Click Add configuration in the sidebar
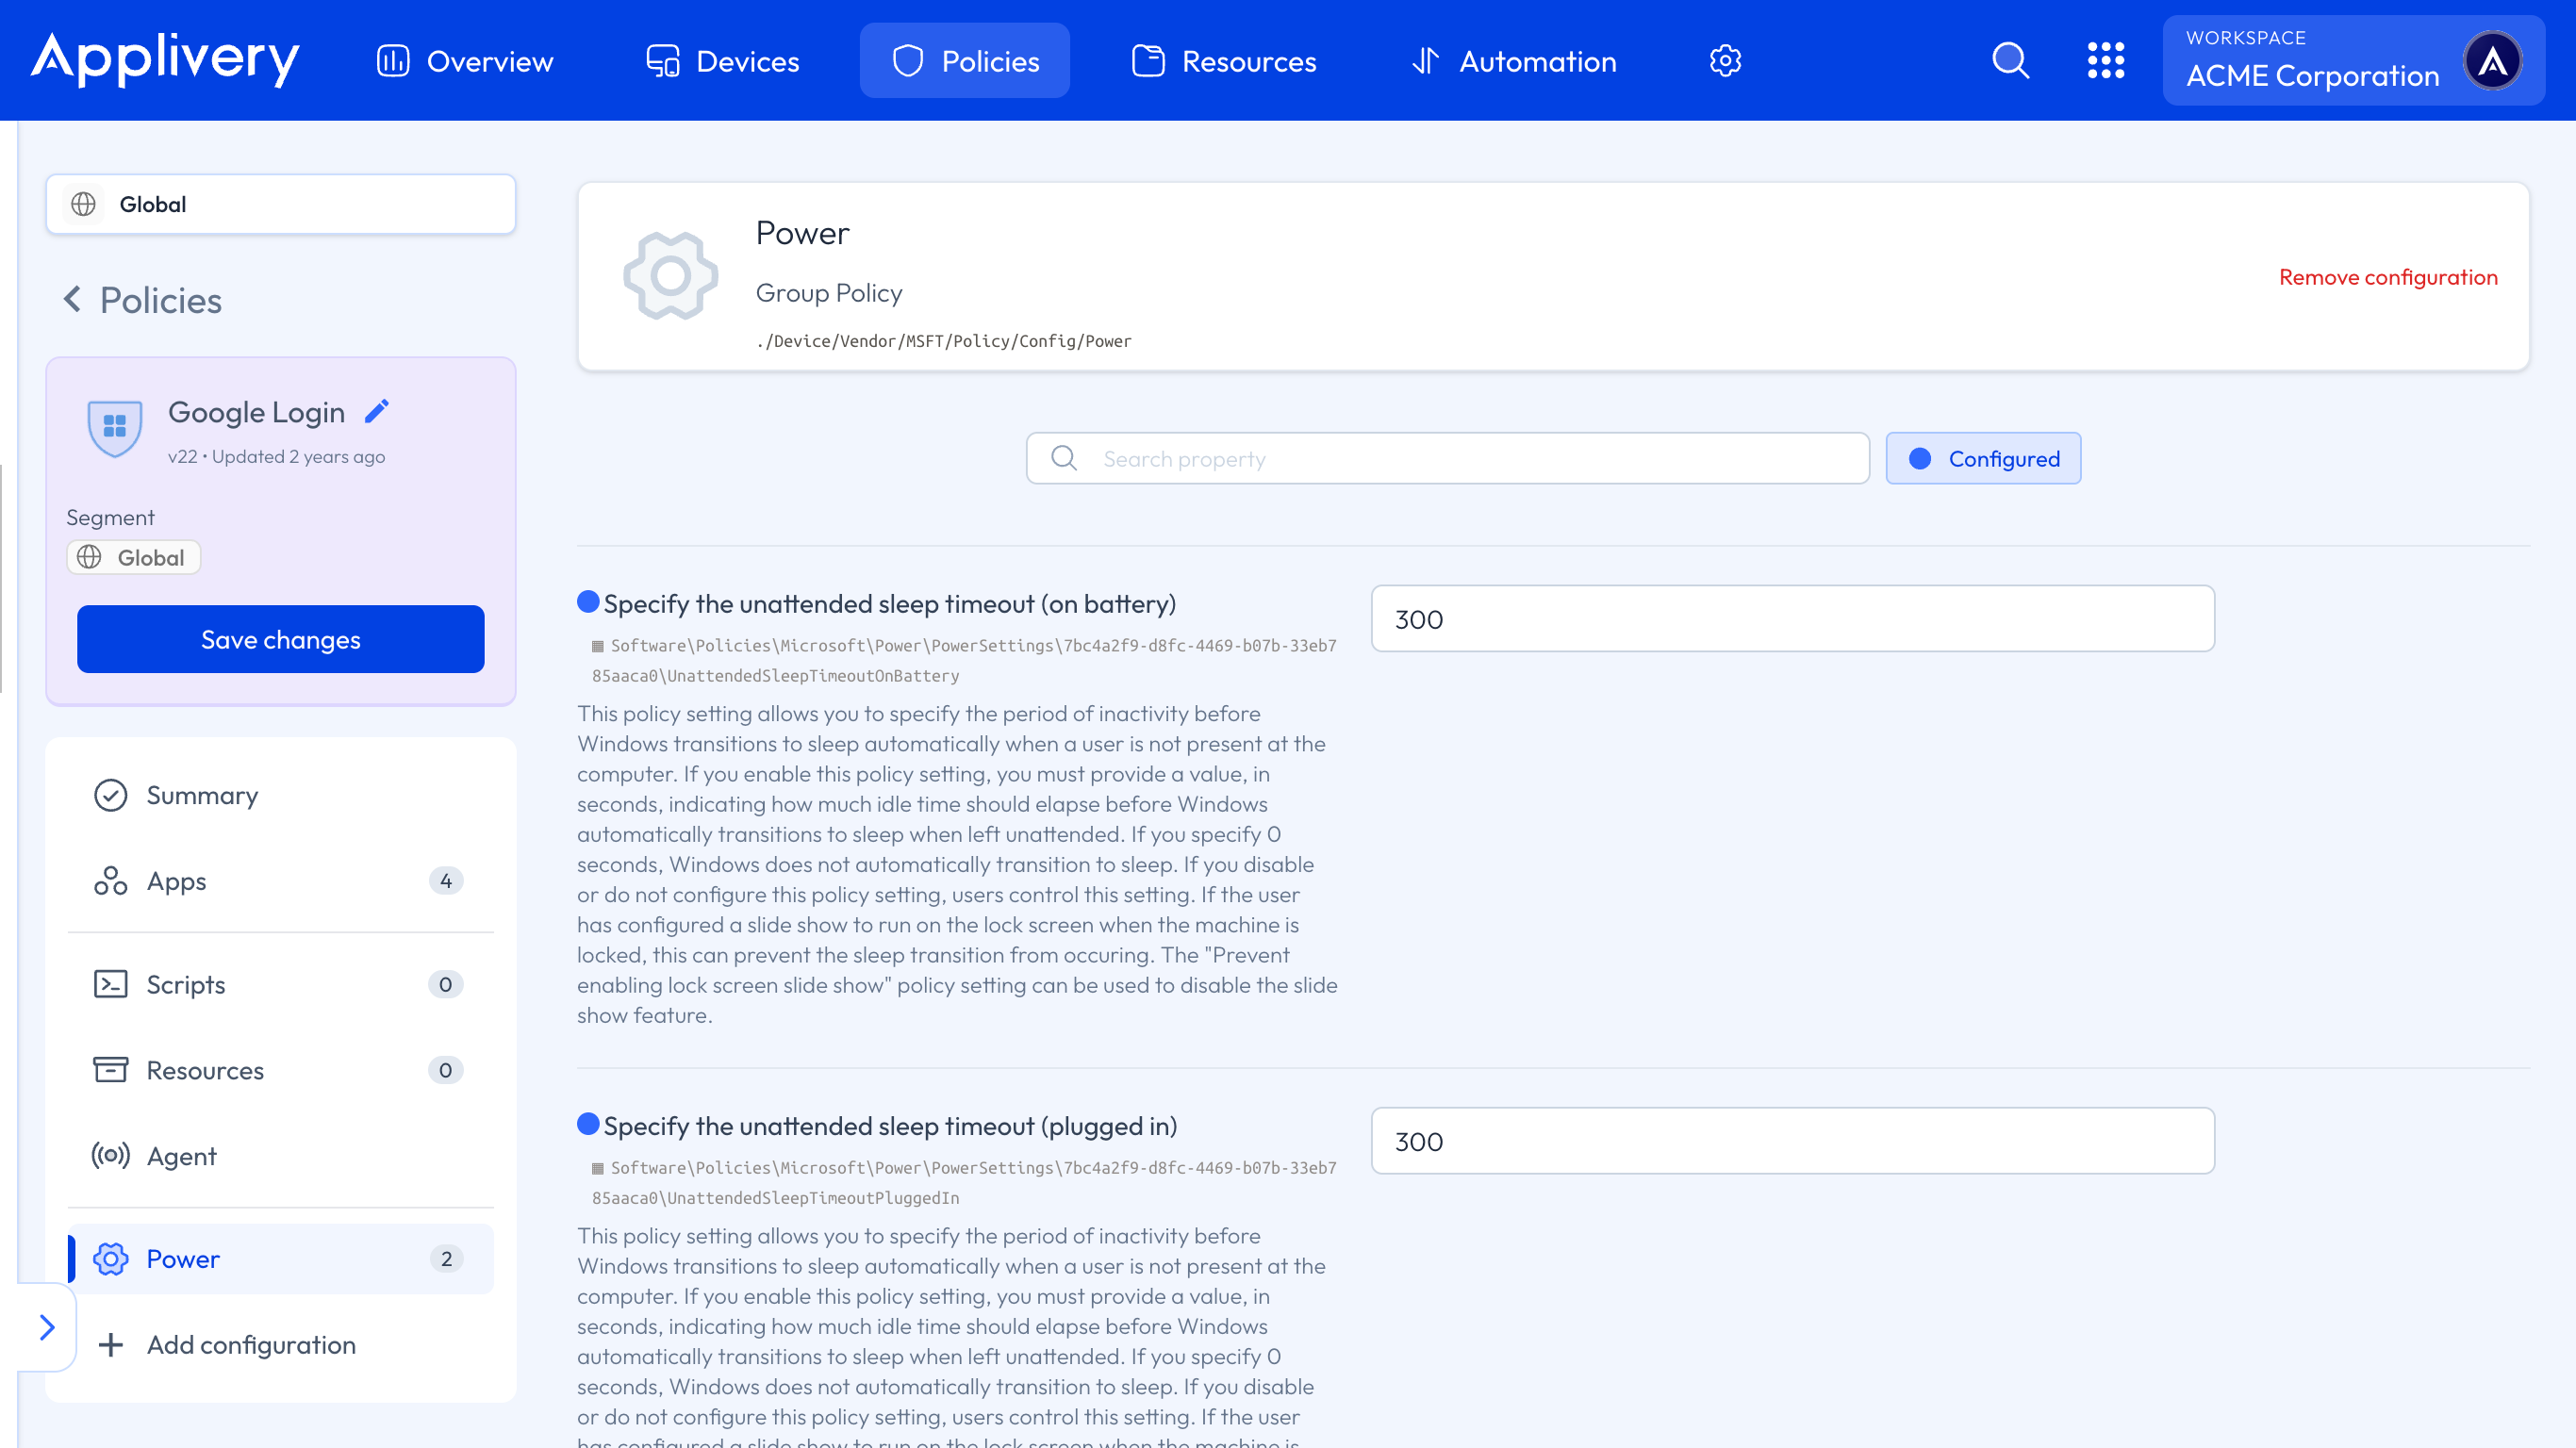 (x=250, y=1344)
